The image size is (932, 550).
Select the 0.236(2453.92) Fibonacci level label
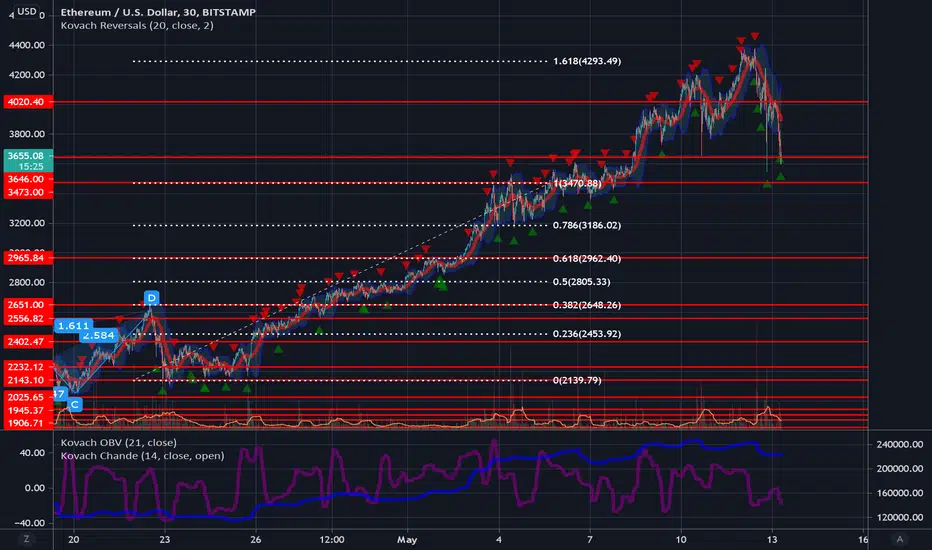(x=587, y=334)
